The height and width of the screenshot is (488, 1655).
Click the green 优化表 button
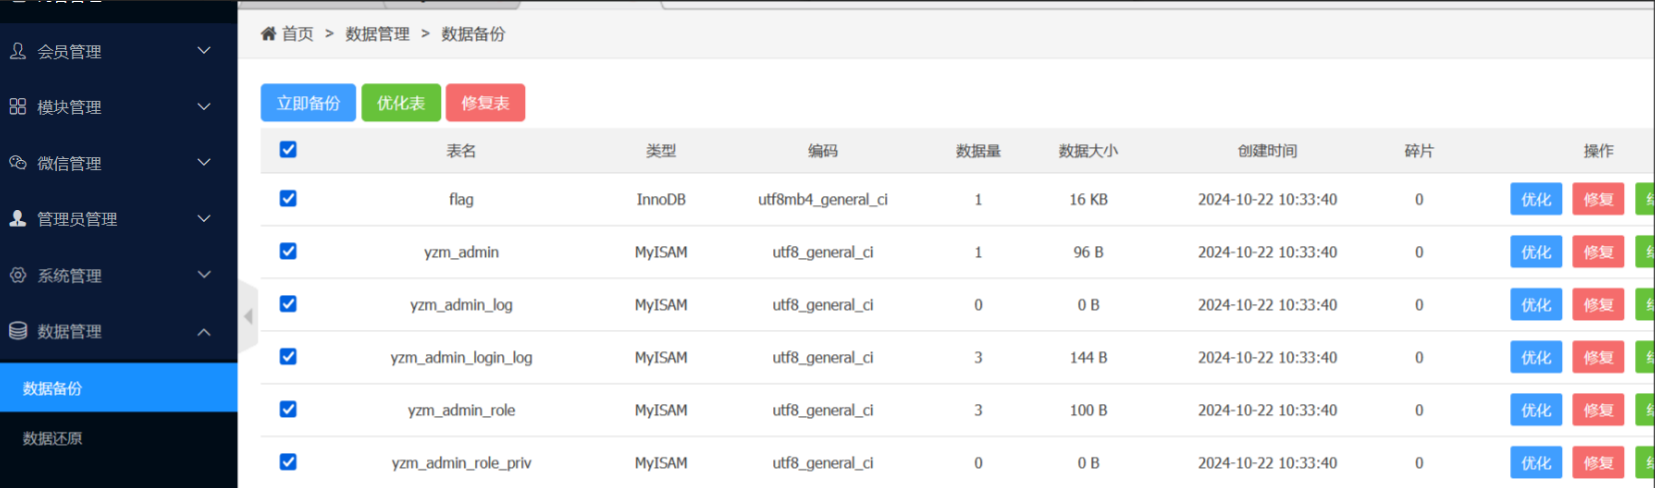[x=401, y=103]
